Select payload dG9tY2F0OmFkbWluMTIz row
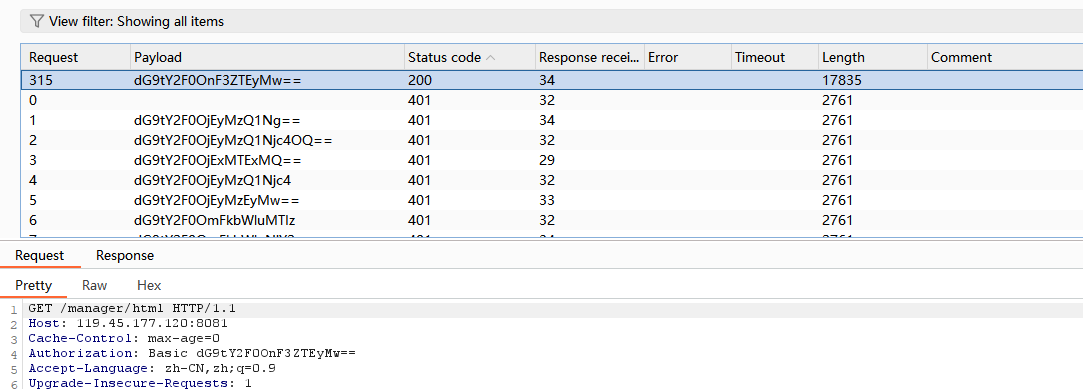The height and width of the screenshot is (389, 1083). tap(552, 220)
